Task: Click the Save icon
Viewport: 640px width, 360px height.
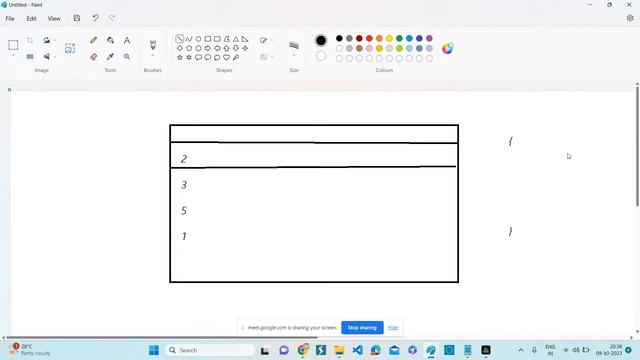Action: (77, 18)
